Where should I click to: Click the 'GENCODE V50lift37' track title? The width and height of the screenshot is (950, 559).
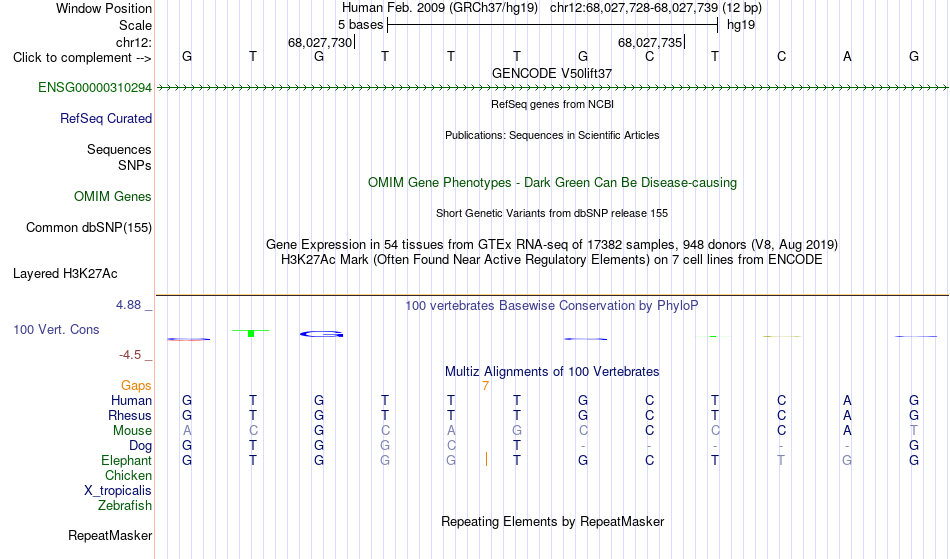tap(552, 73)
